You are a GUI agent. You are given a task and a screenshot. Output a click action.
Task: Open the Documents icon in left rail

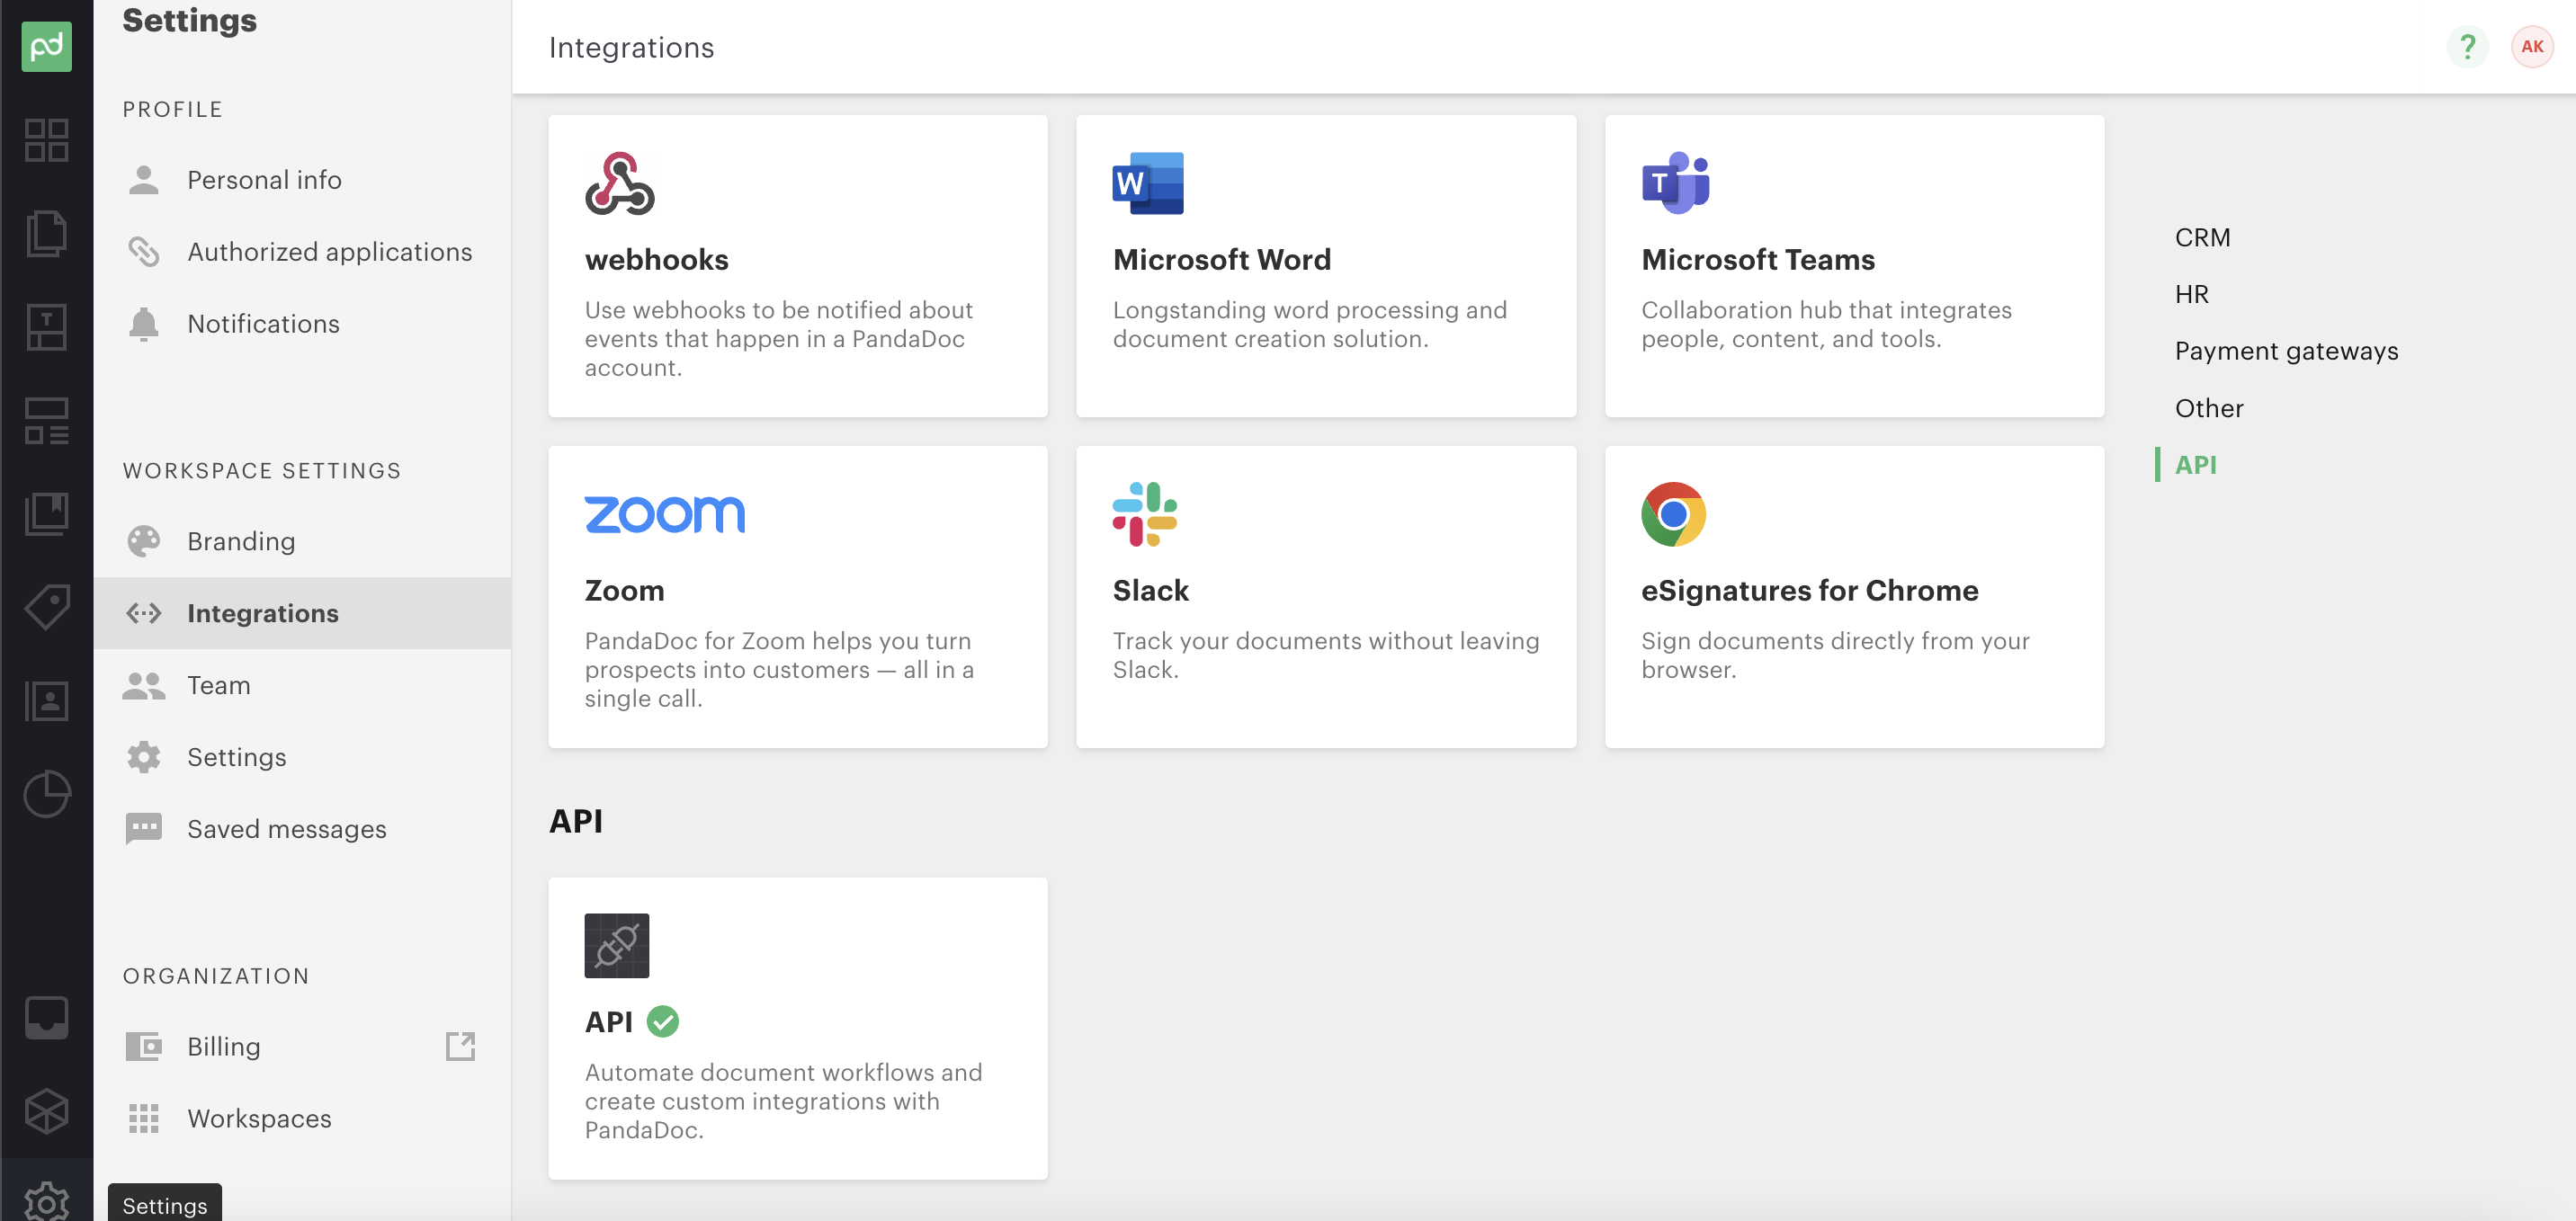(x=46, y=233)
